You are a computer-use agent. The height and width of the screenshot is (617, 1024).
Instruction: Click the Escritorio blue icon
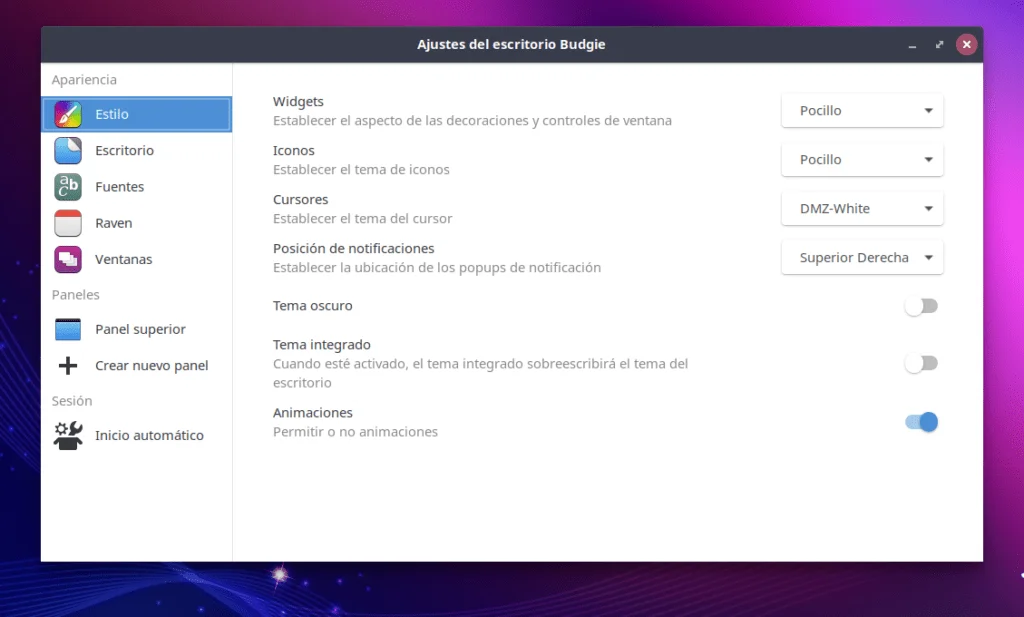coord(68,151)
